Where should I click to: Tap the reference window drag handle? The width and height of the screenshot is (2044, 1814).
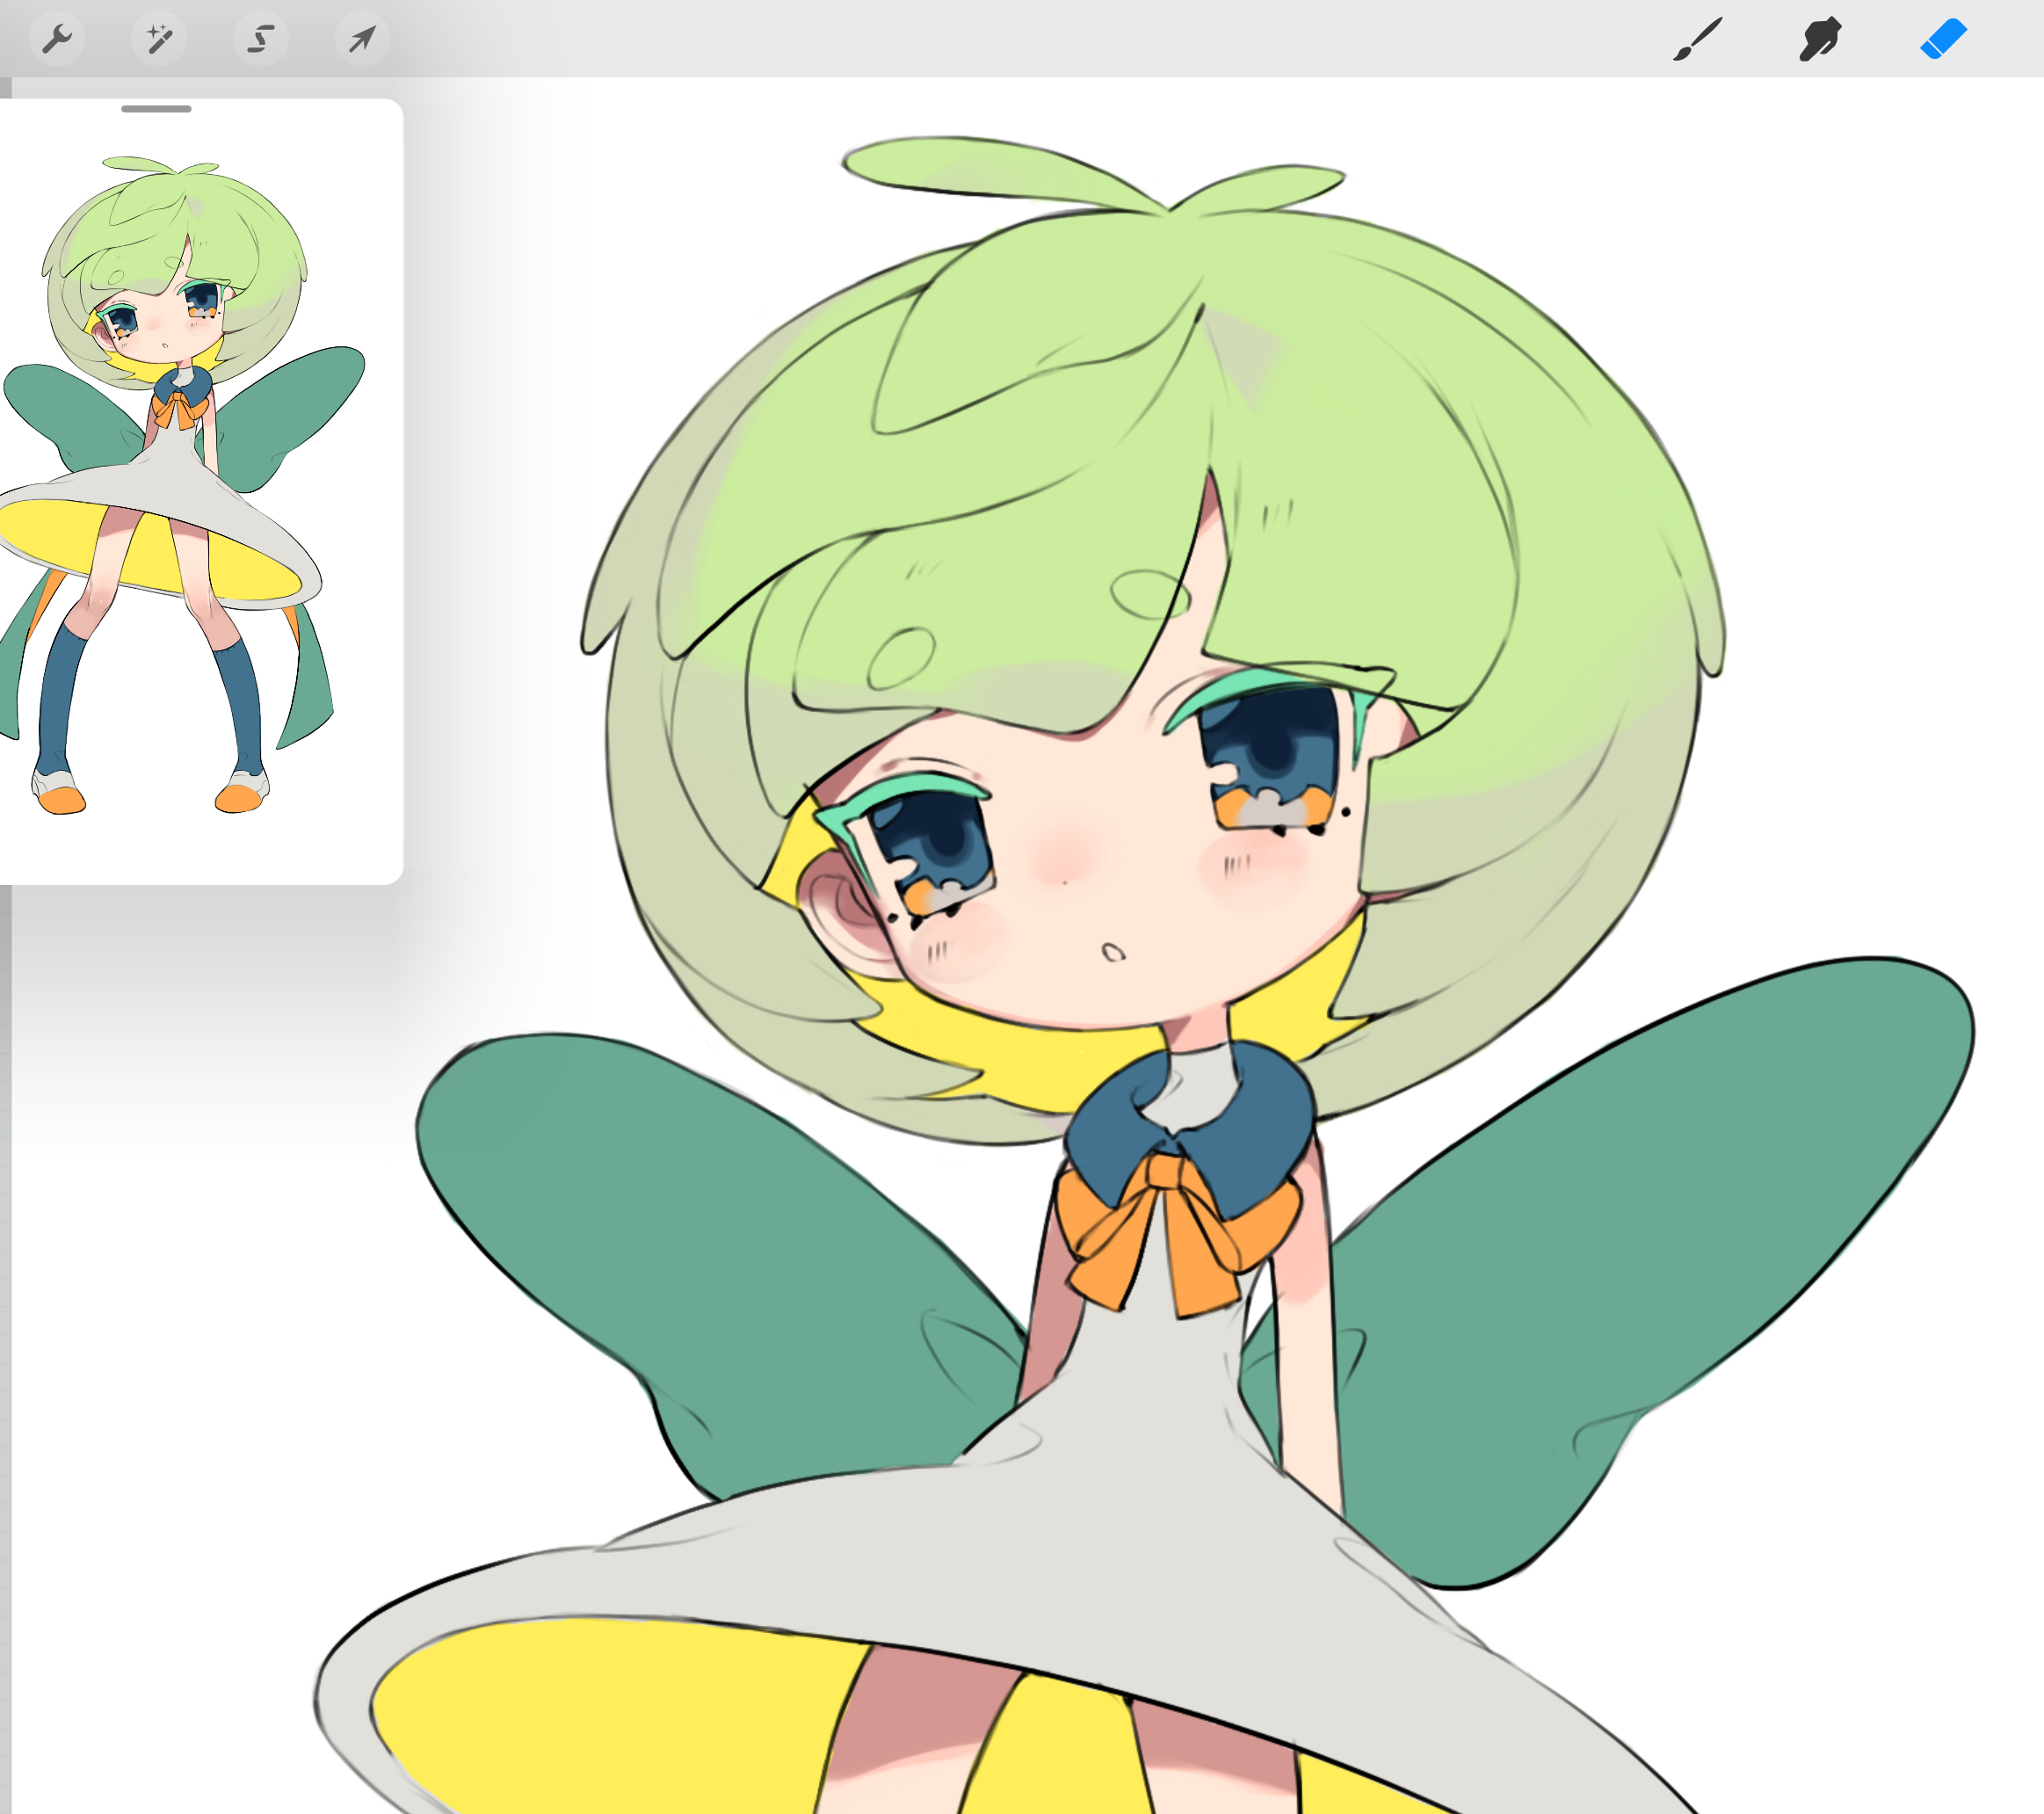(x=156, y=108)
